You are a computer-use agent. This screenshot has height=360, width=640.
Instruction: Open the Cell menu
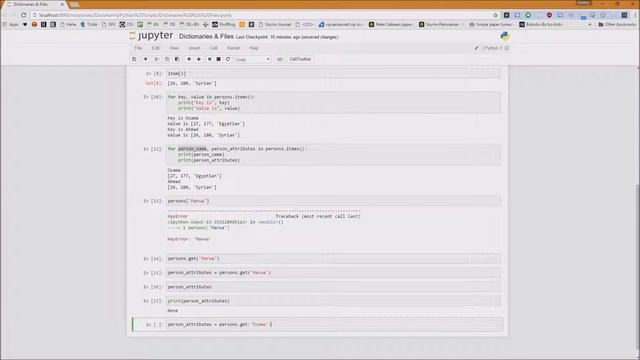click(x=213, y=48)
